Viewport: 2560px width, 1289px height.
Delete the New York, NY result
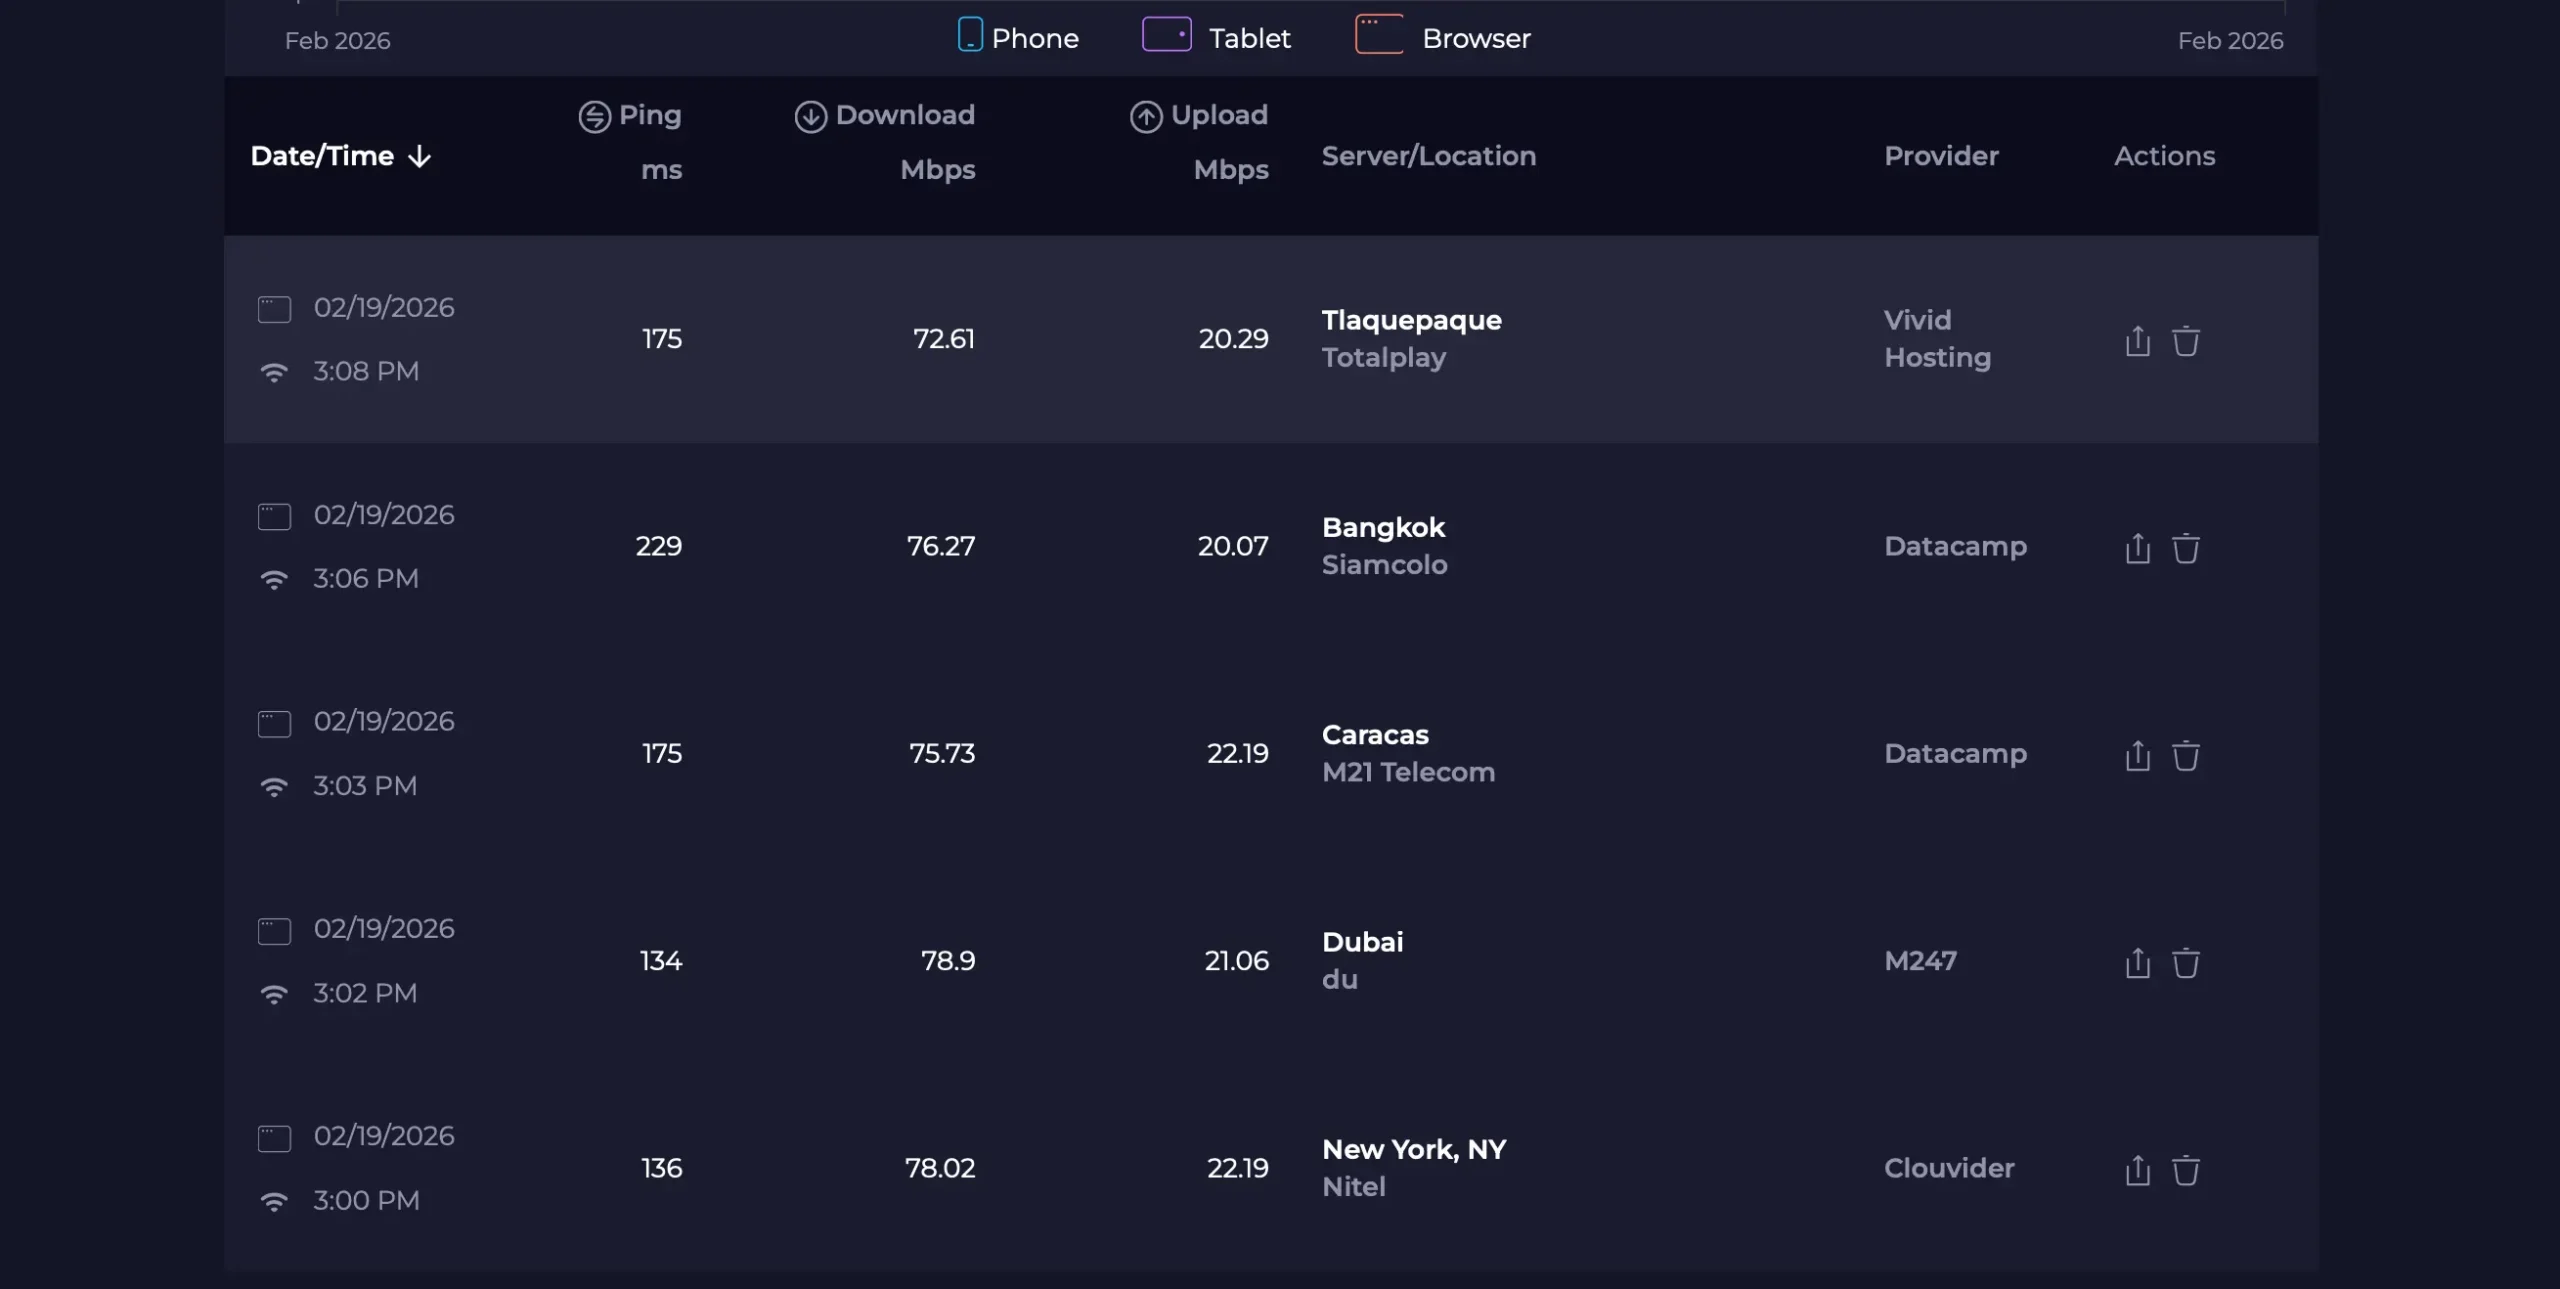point(2185,1169)
